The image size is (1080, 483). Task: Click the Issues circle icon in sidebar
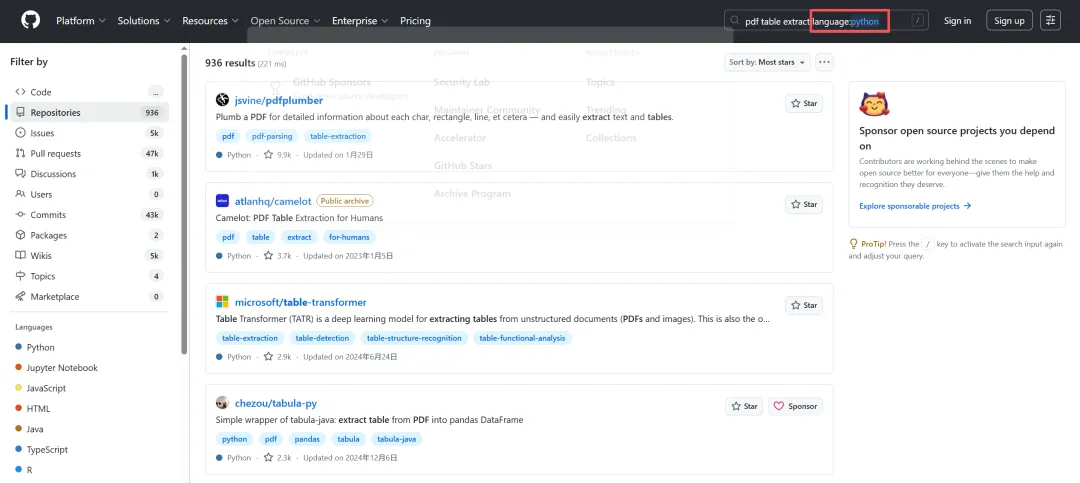[x=21, y=133]
